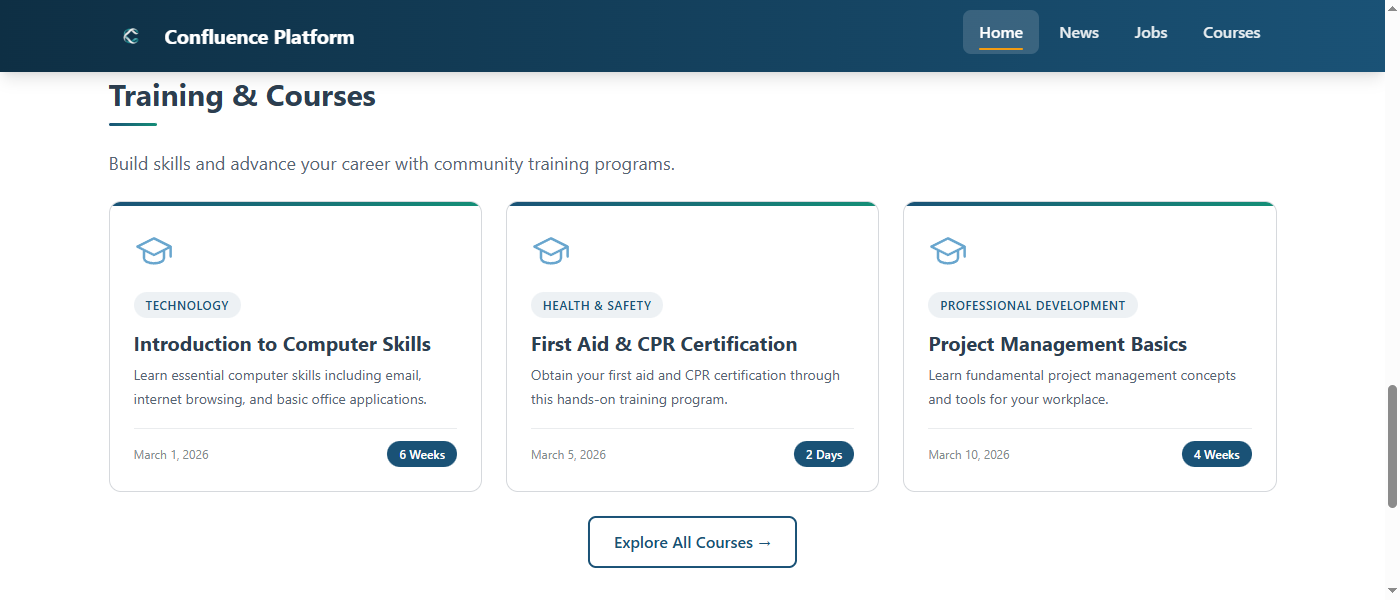Click the PROFESSIONAL DEVELOPMENT badge

[x=1032, y=305]
